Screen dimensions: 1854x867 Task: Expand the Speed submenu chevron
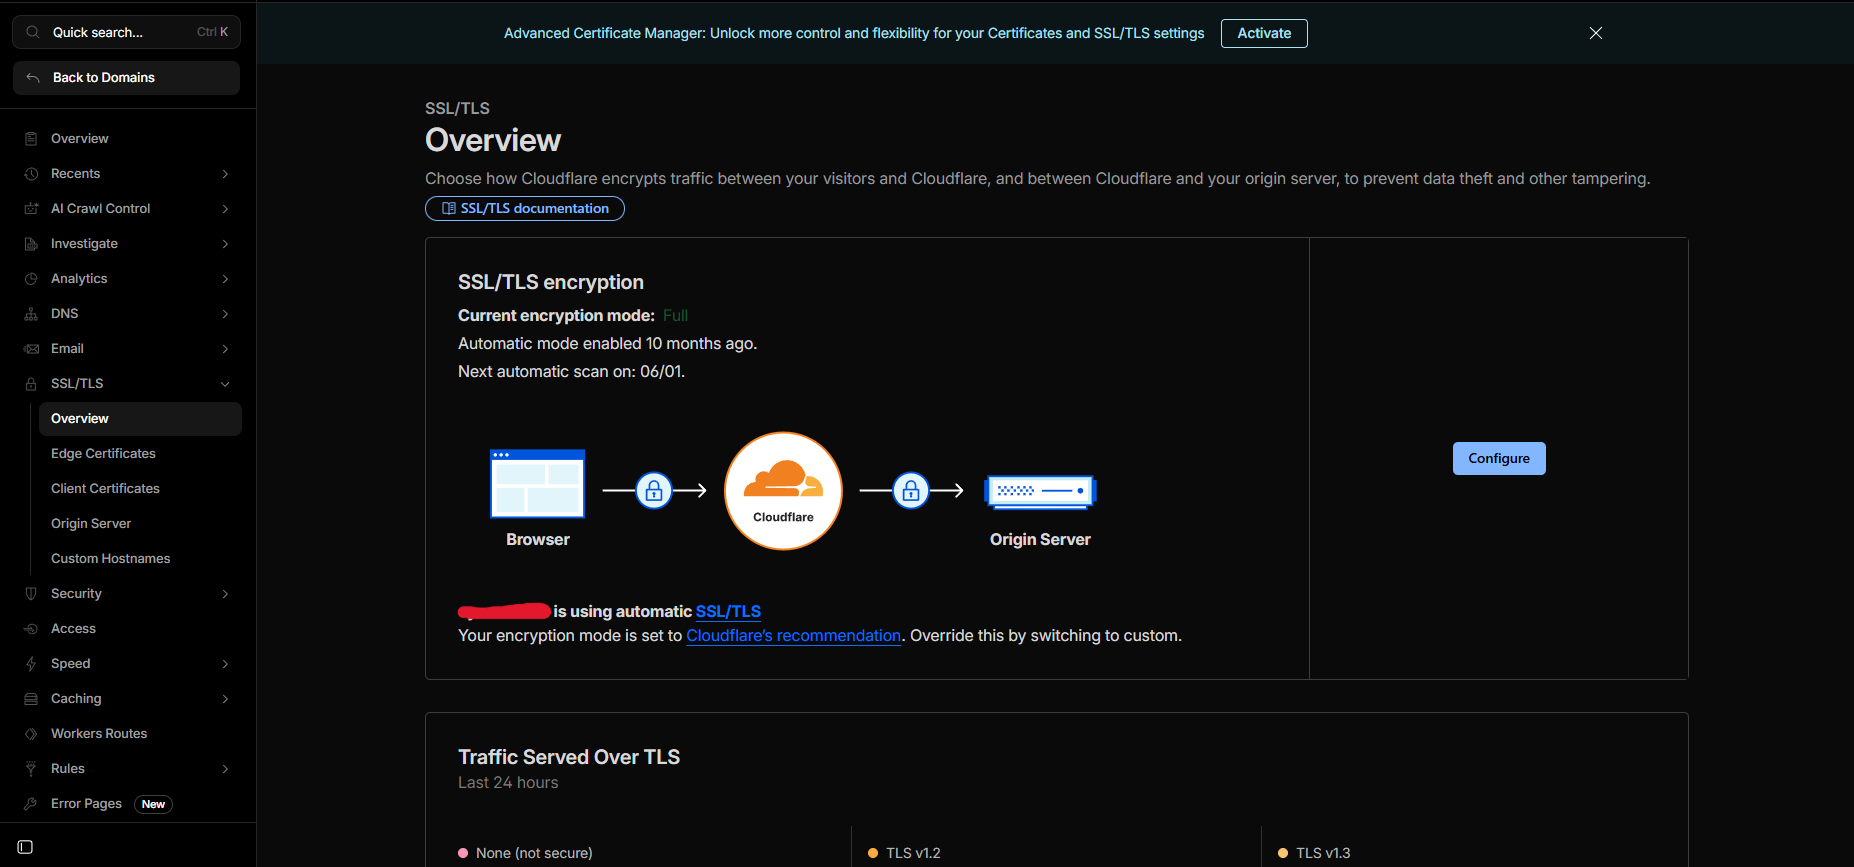point(225,664)
